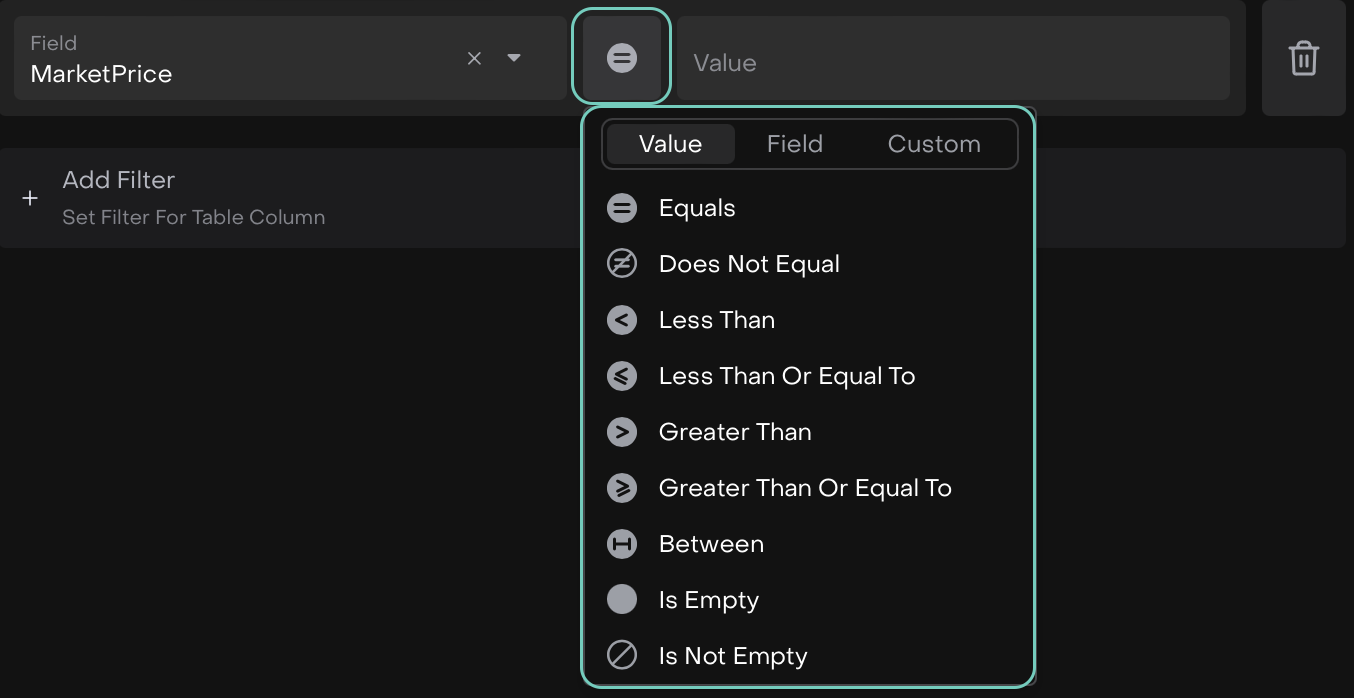The width and height of the screenshot is (1354, 698).
Task: Select Greater Than Or Equal To option
Action: pos(804,488)
